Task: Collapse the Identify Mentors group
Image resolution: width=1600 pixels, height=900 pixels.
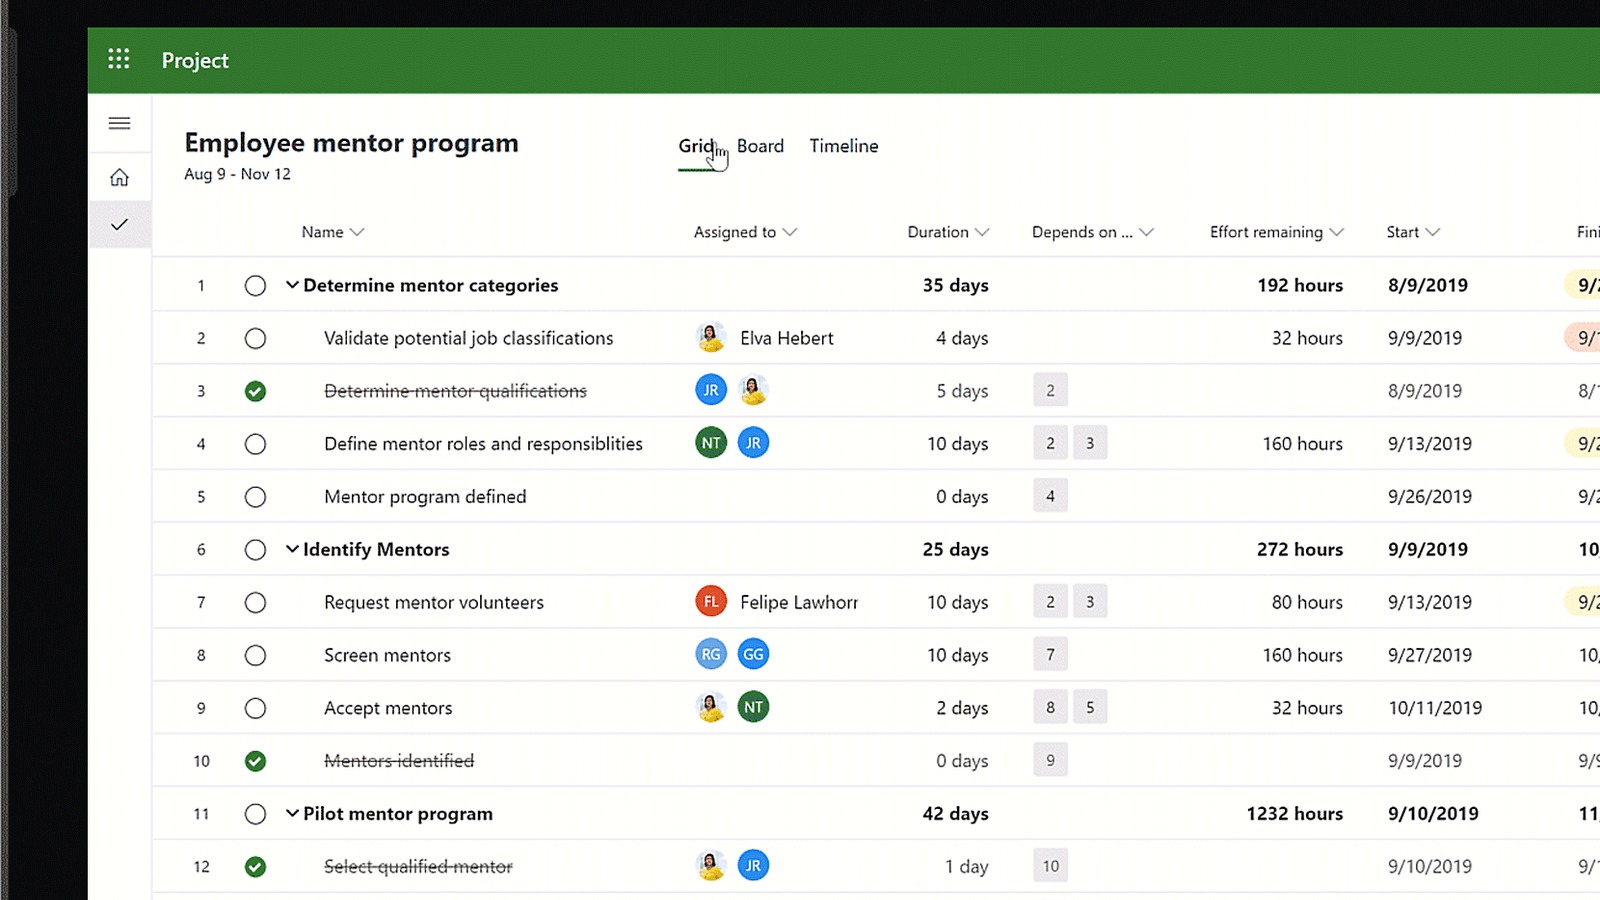Action: point(292,549)
